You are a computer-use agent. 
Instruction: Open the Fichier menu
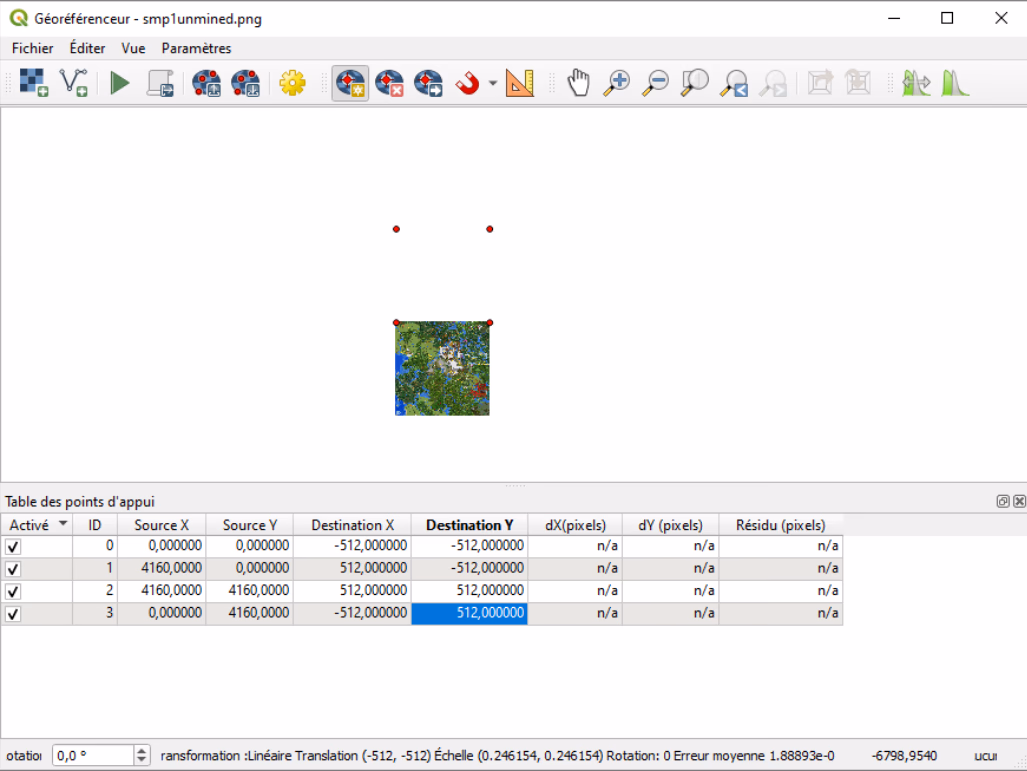click(33, 48)
